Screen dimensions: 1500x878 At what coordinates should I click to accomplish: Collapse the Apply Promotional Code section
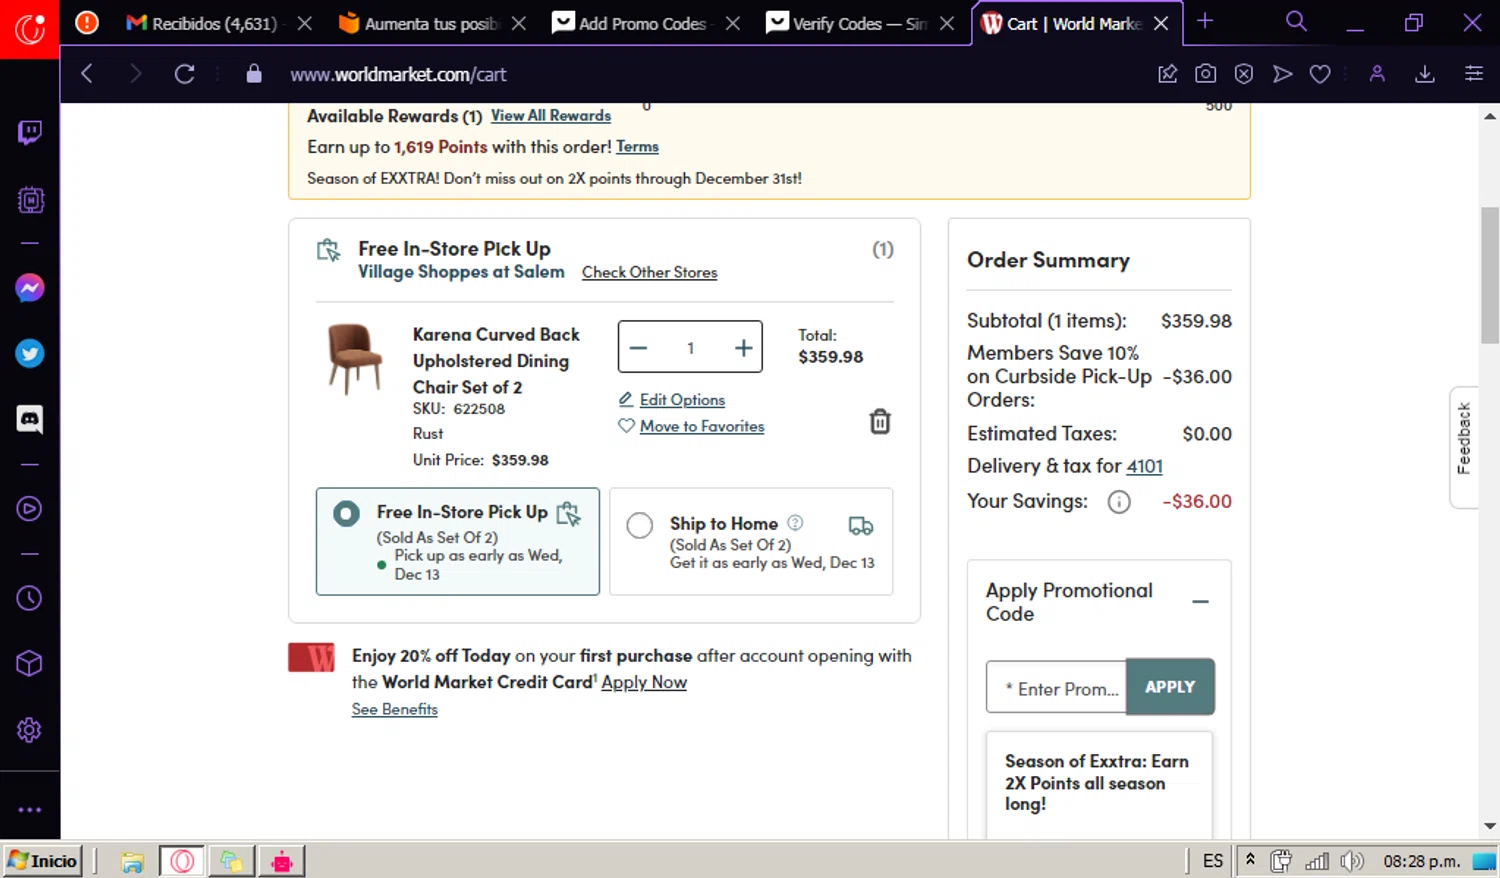coord(1200,602)
